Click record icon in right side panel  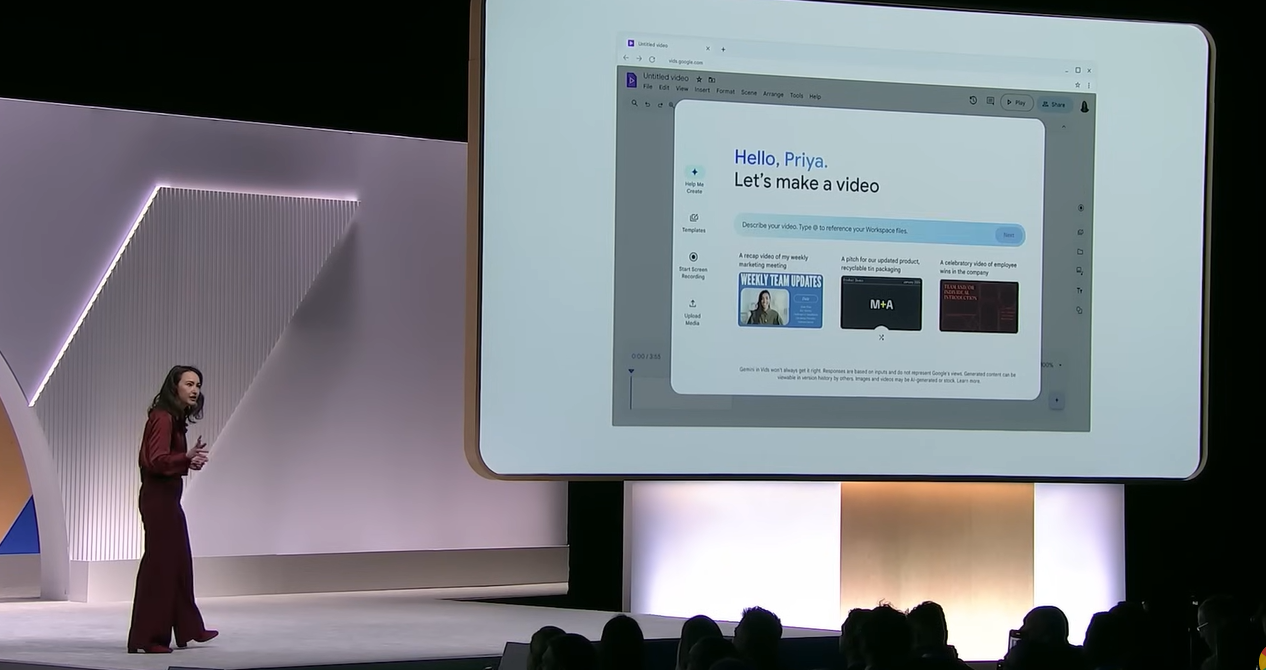tap(1080, 208)
